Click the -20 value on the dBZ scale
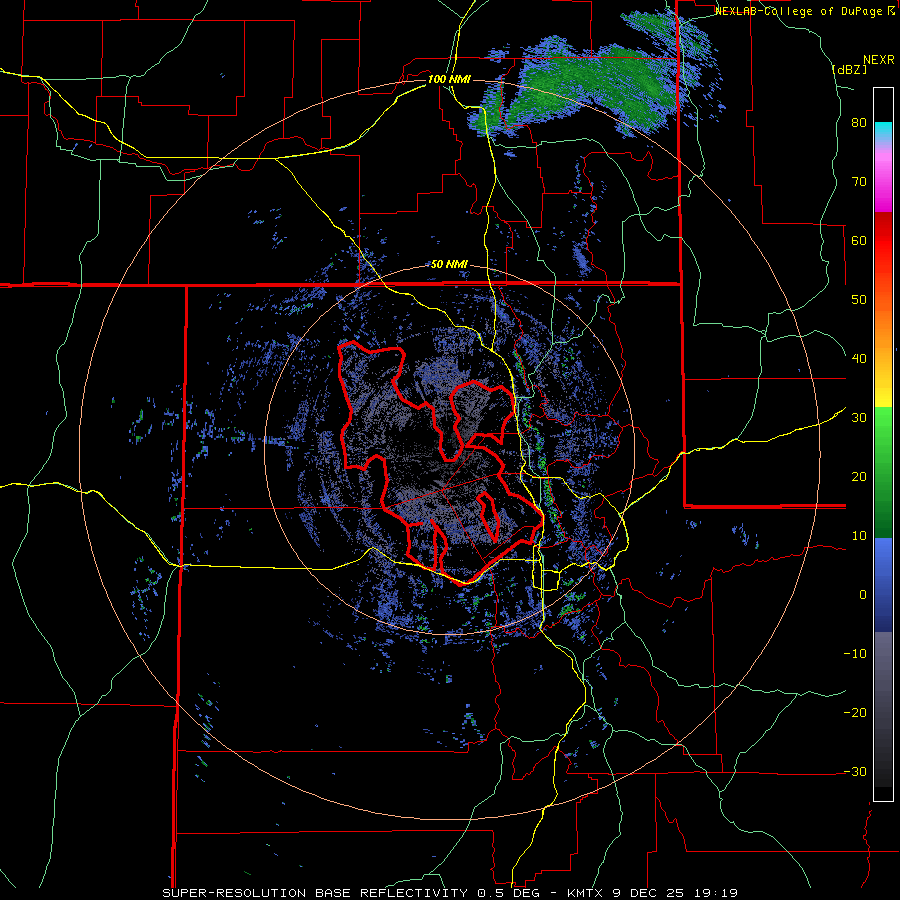This screenshot has width=900, height=900. pyautogui.click(x=855, y=713)
